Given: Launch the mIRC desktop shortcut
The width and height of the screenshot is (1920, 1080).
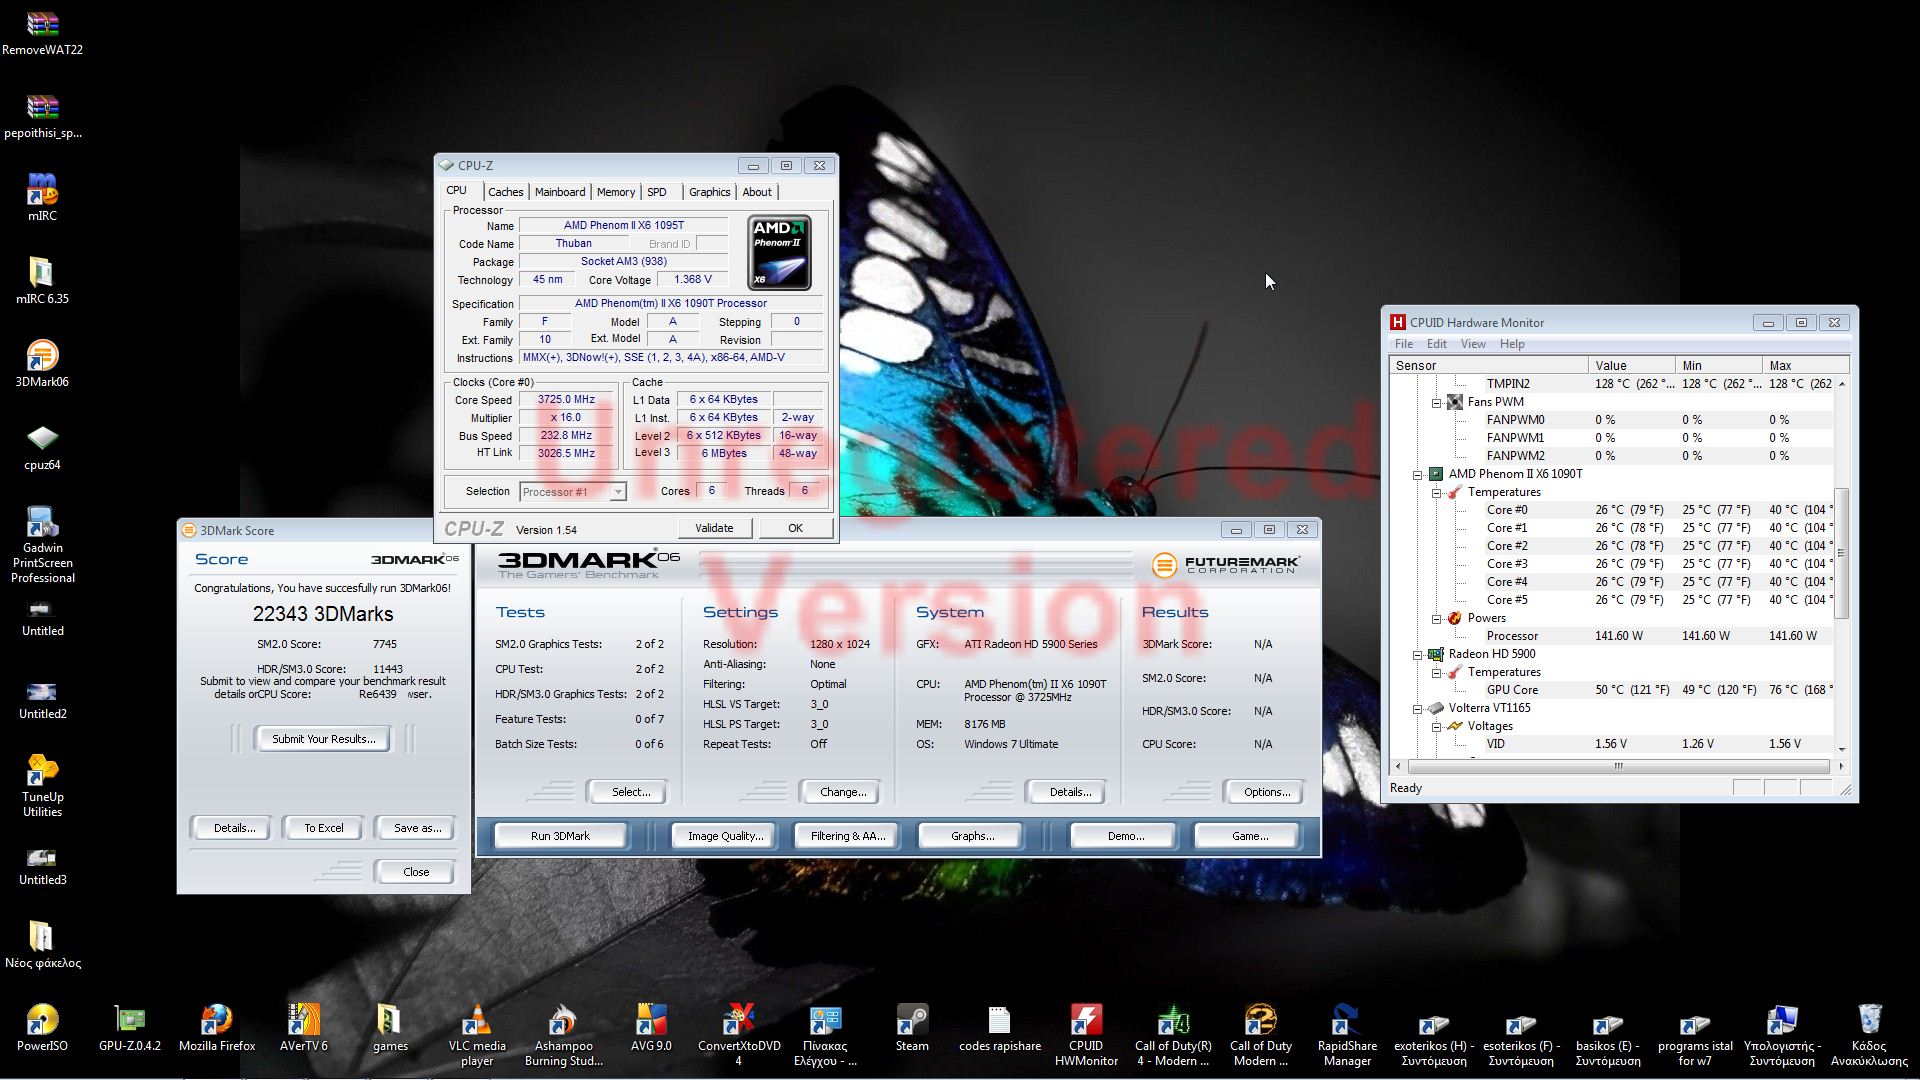Looking at the screenshot, I should click(42, 198).
